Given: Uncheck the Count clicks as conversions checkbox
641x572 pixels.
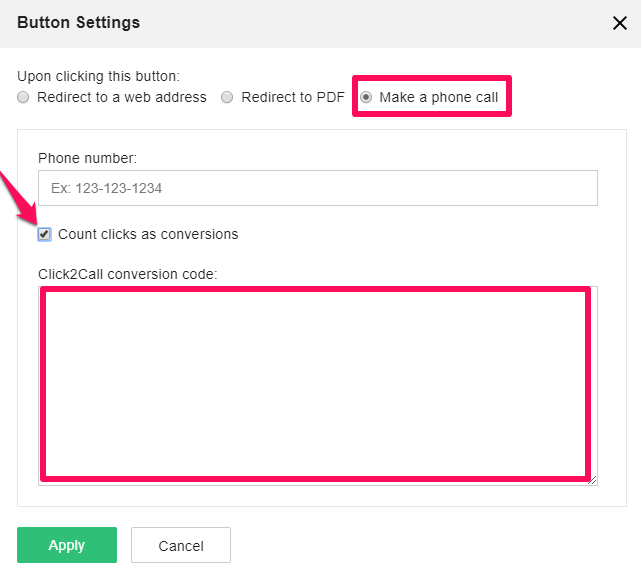Looking at the screenshot, I should coord(44,234).
